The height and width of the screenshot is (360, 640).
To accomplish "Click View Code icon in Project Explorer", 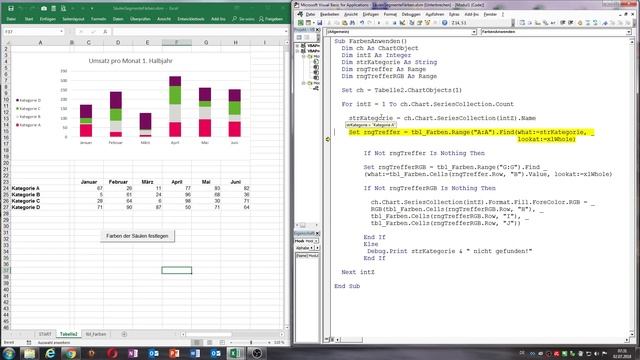I will point(299,38).
